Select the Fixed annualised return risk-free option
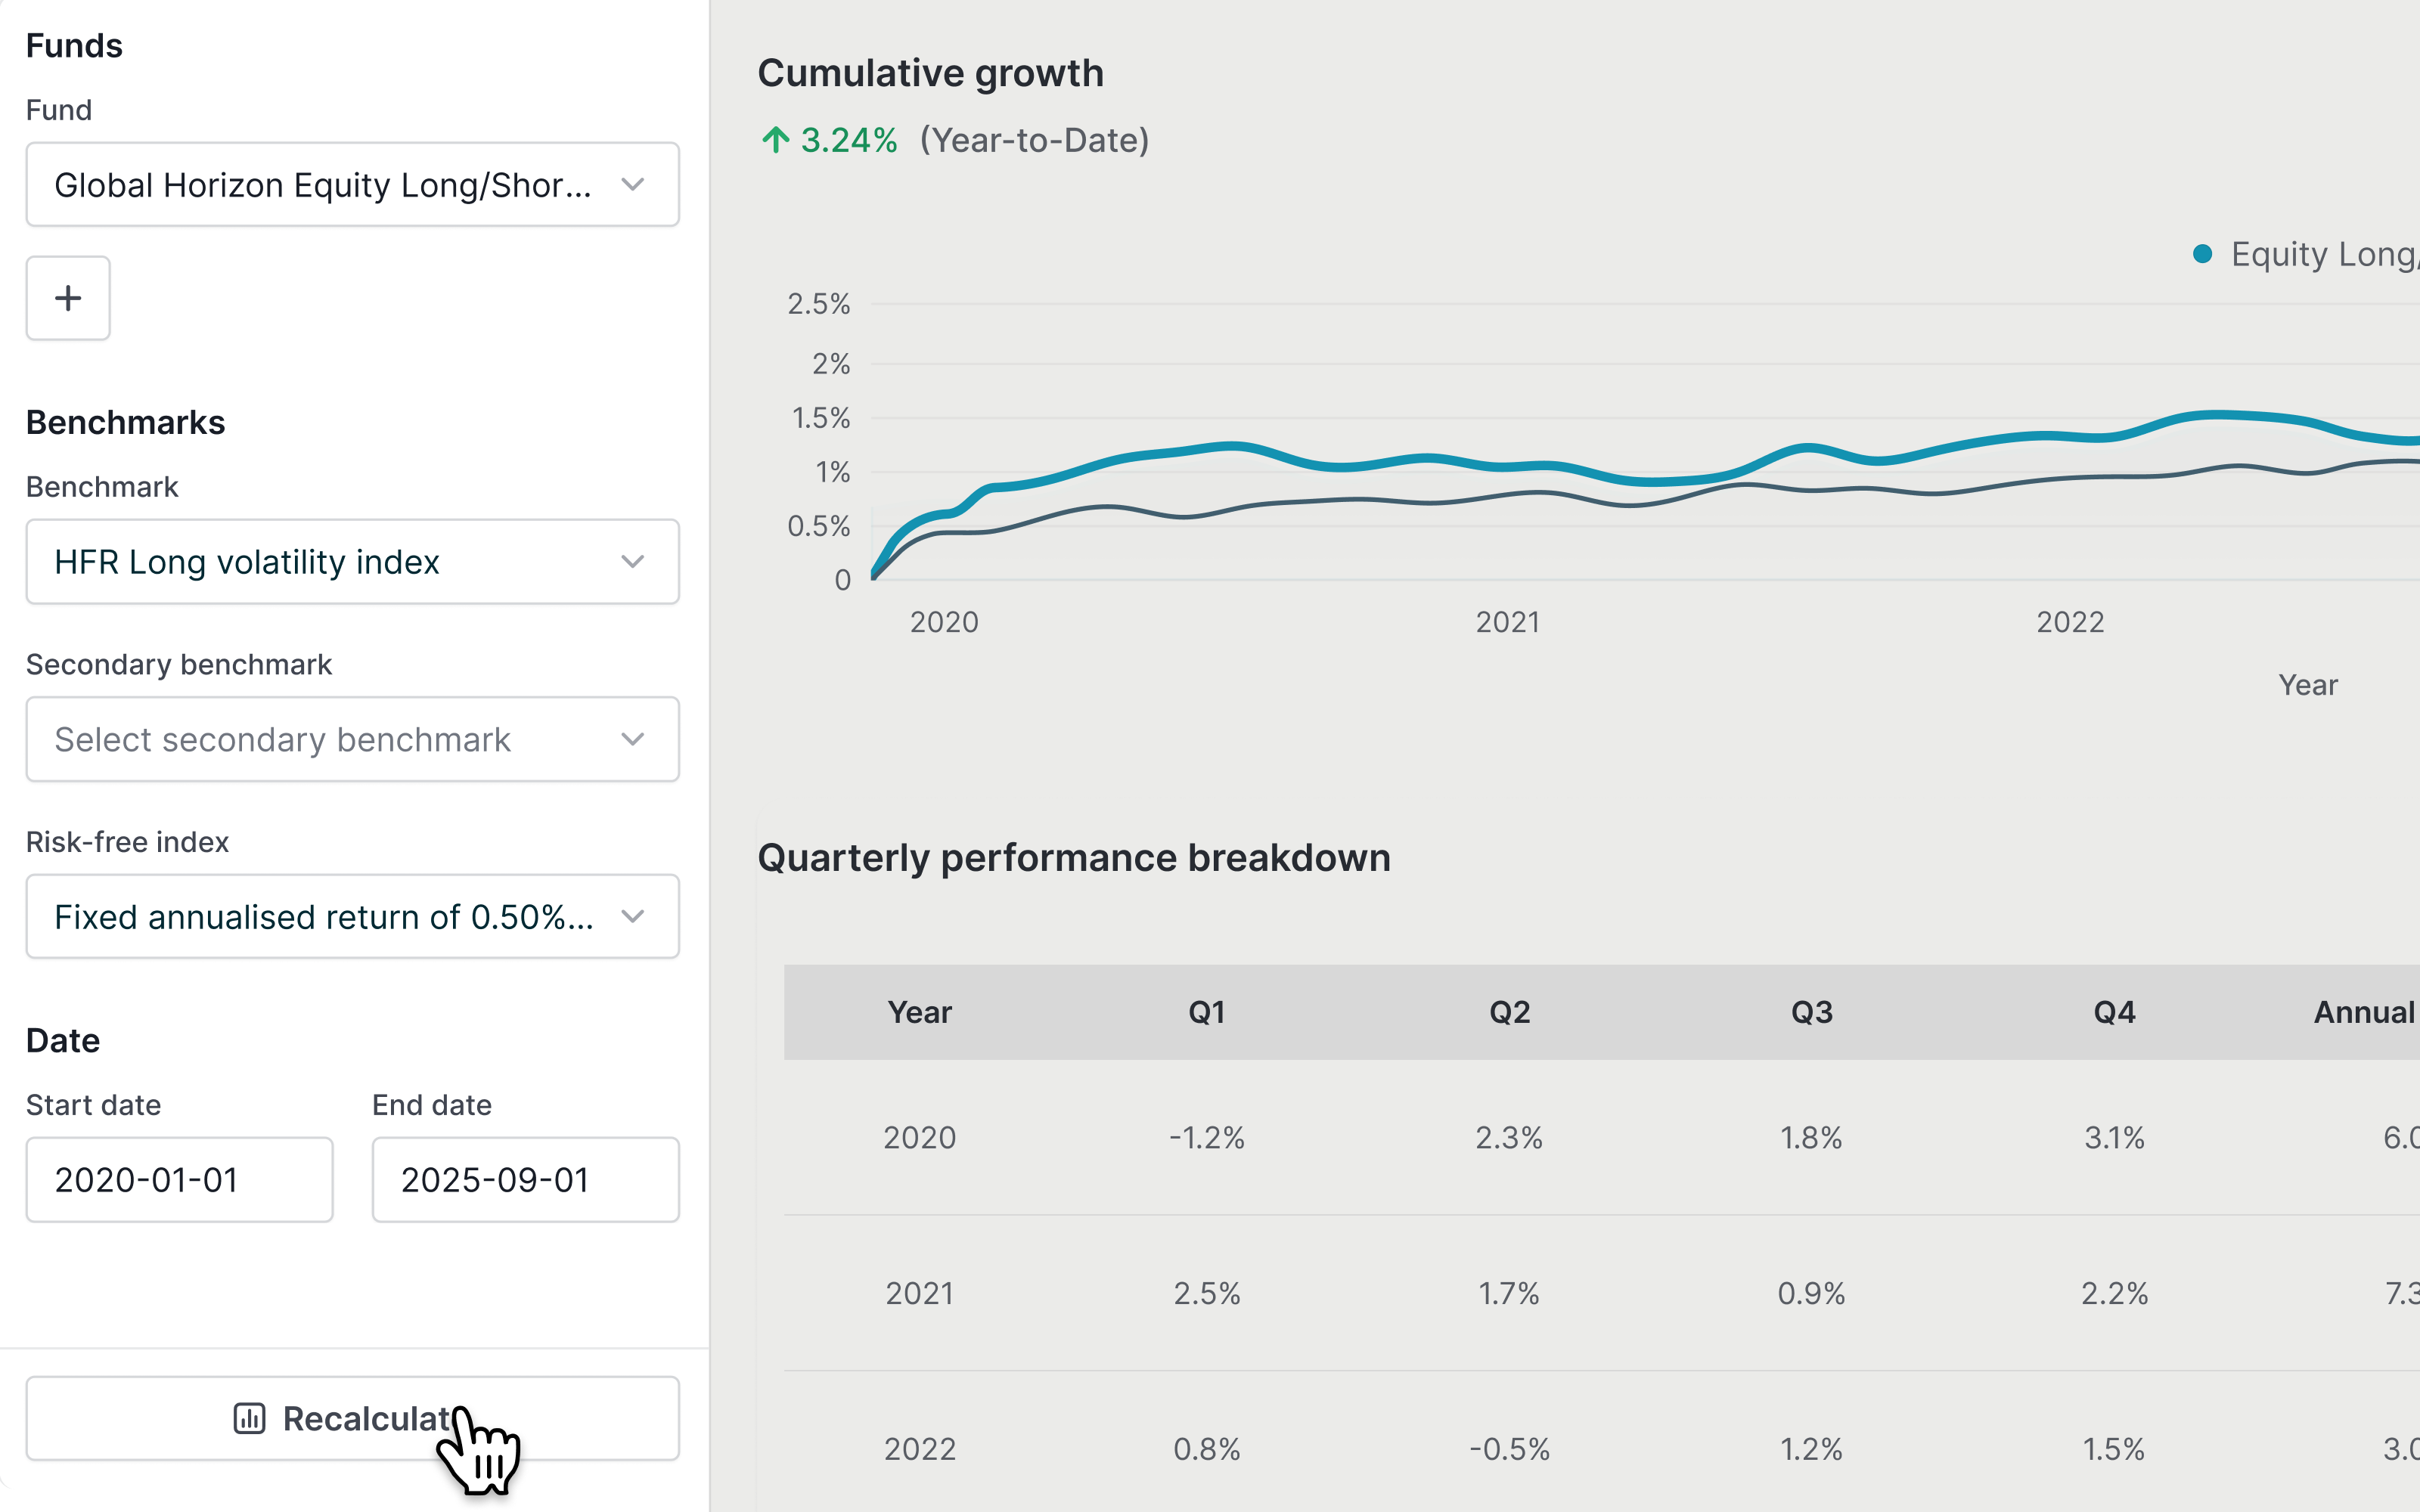This screenshot has height=1512, width=2420. click(x=352, y=915)
